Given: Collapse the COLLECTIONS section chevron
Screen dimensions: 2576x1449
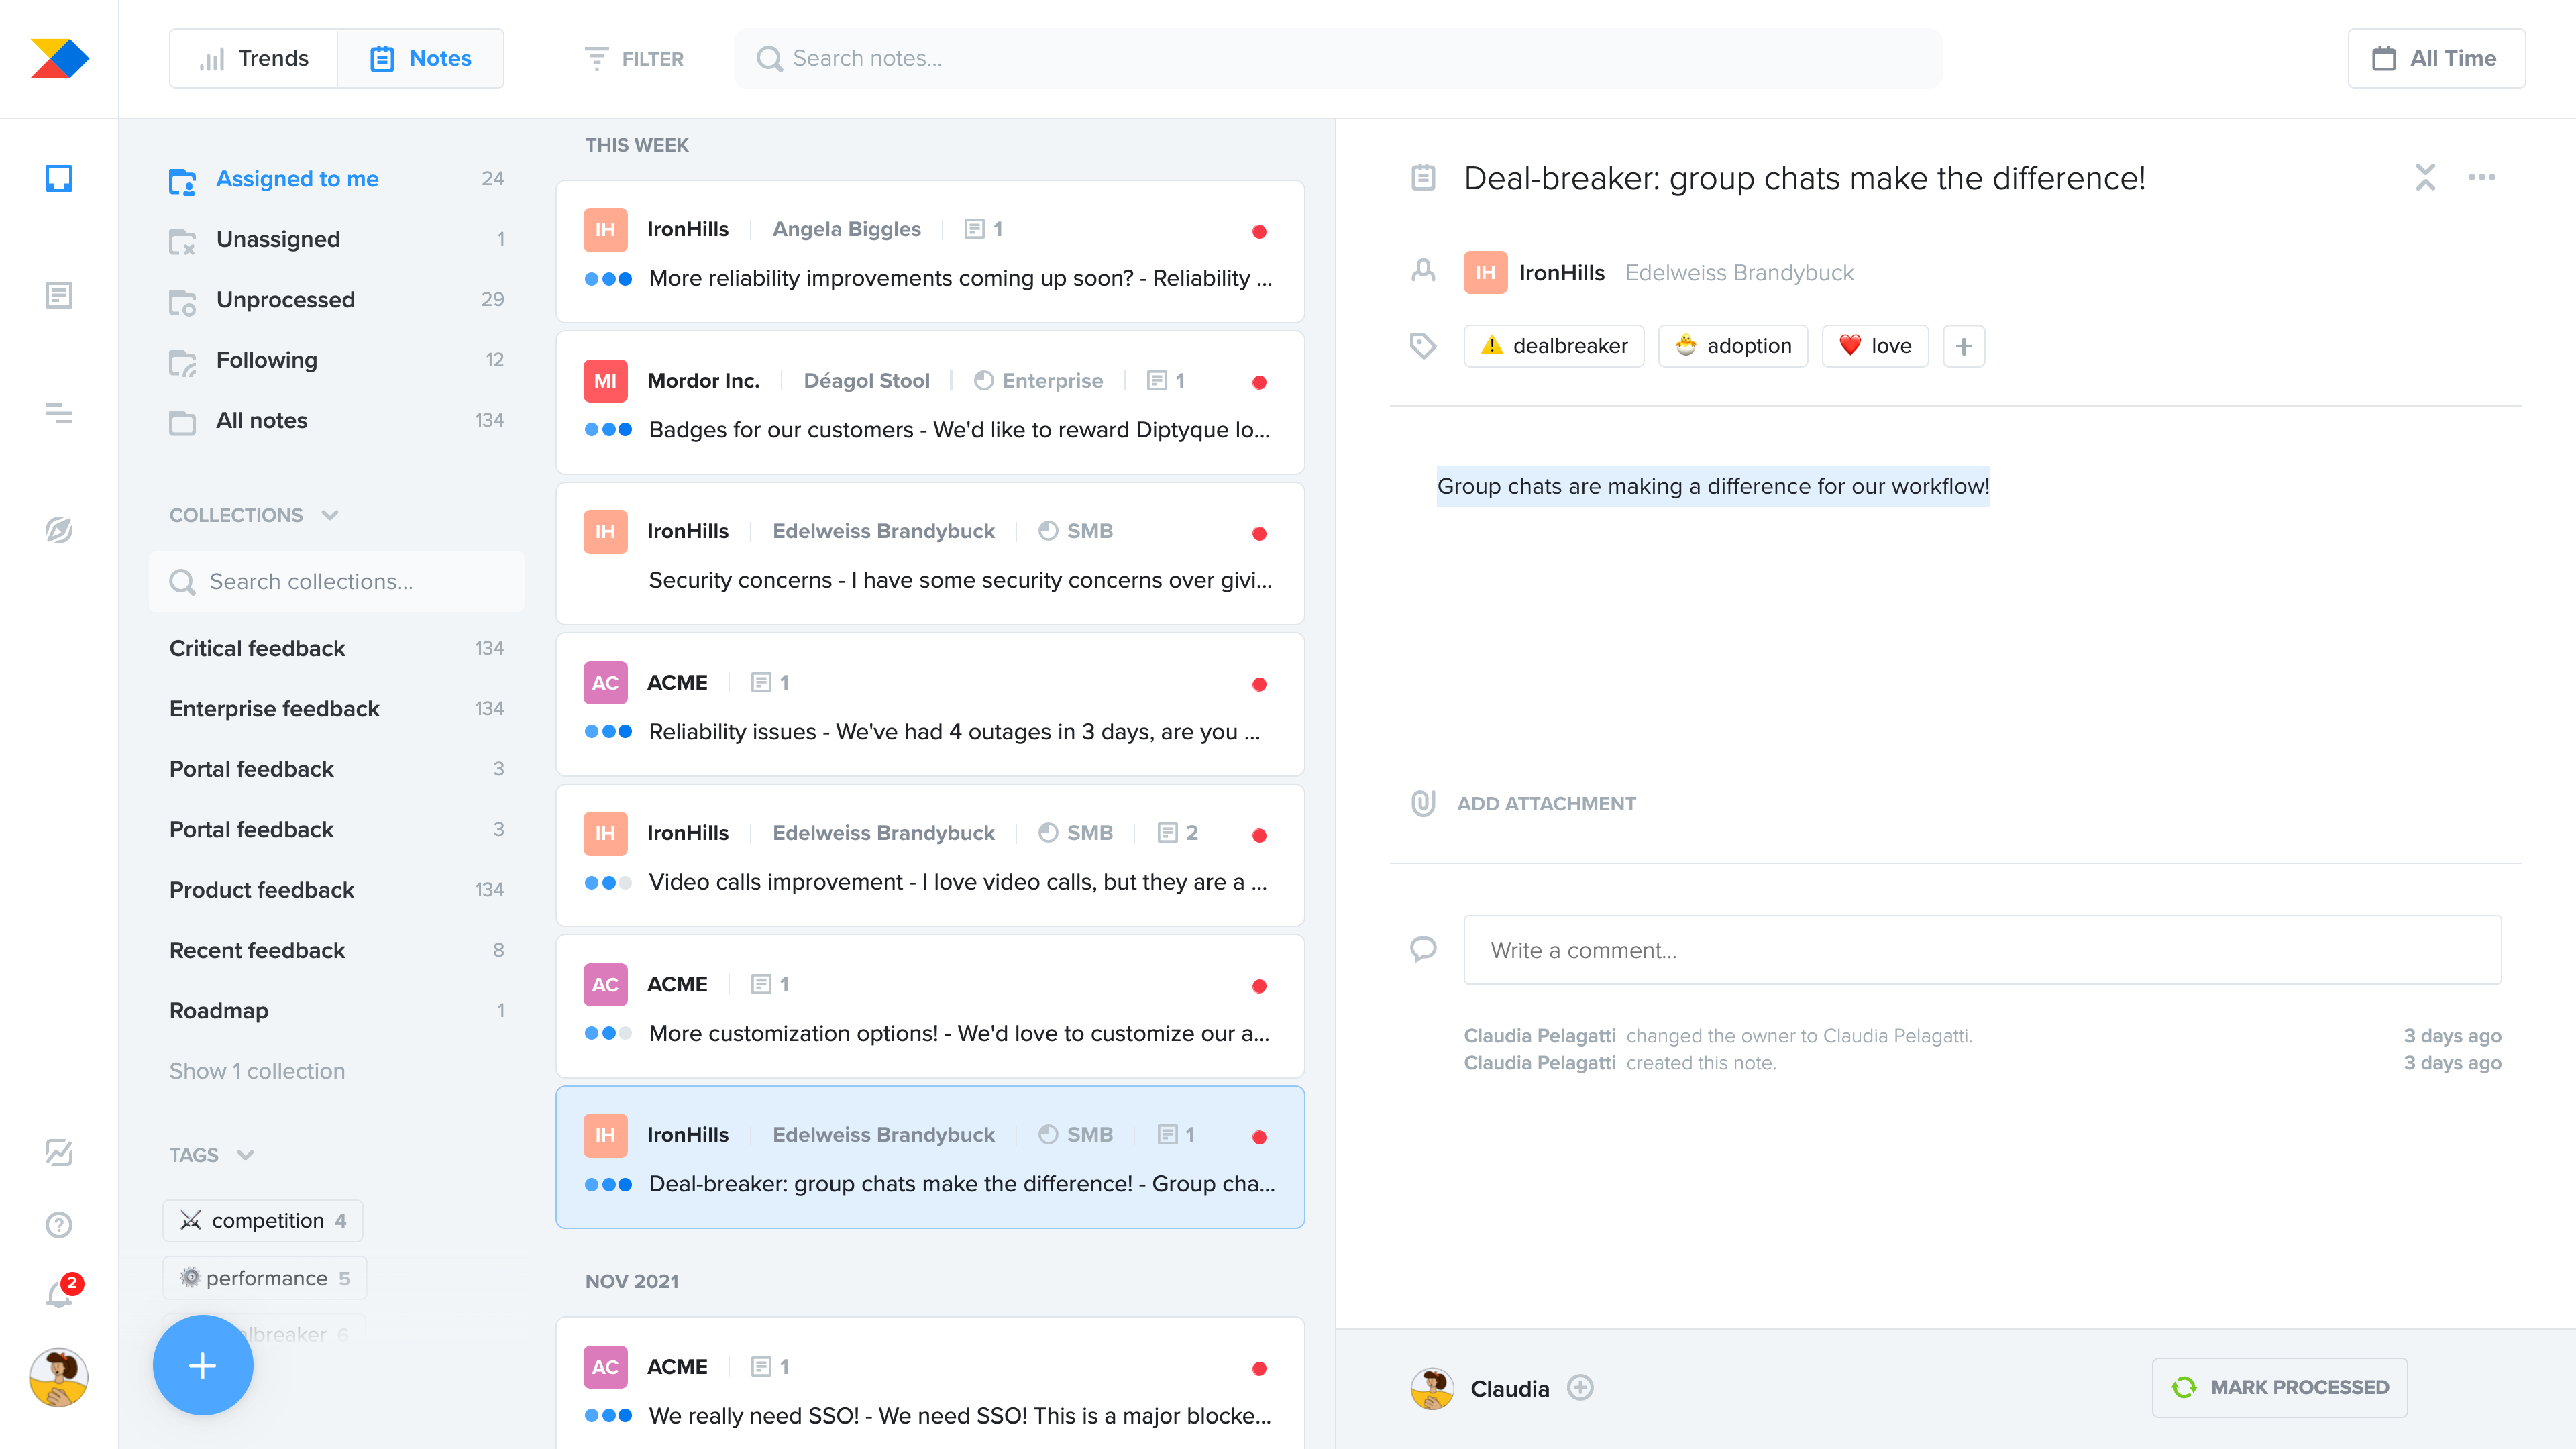Looking at the screenshot, I should (x=330, y=515).
